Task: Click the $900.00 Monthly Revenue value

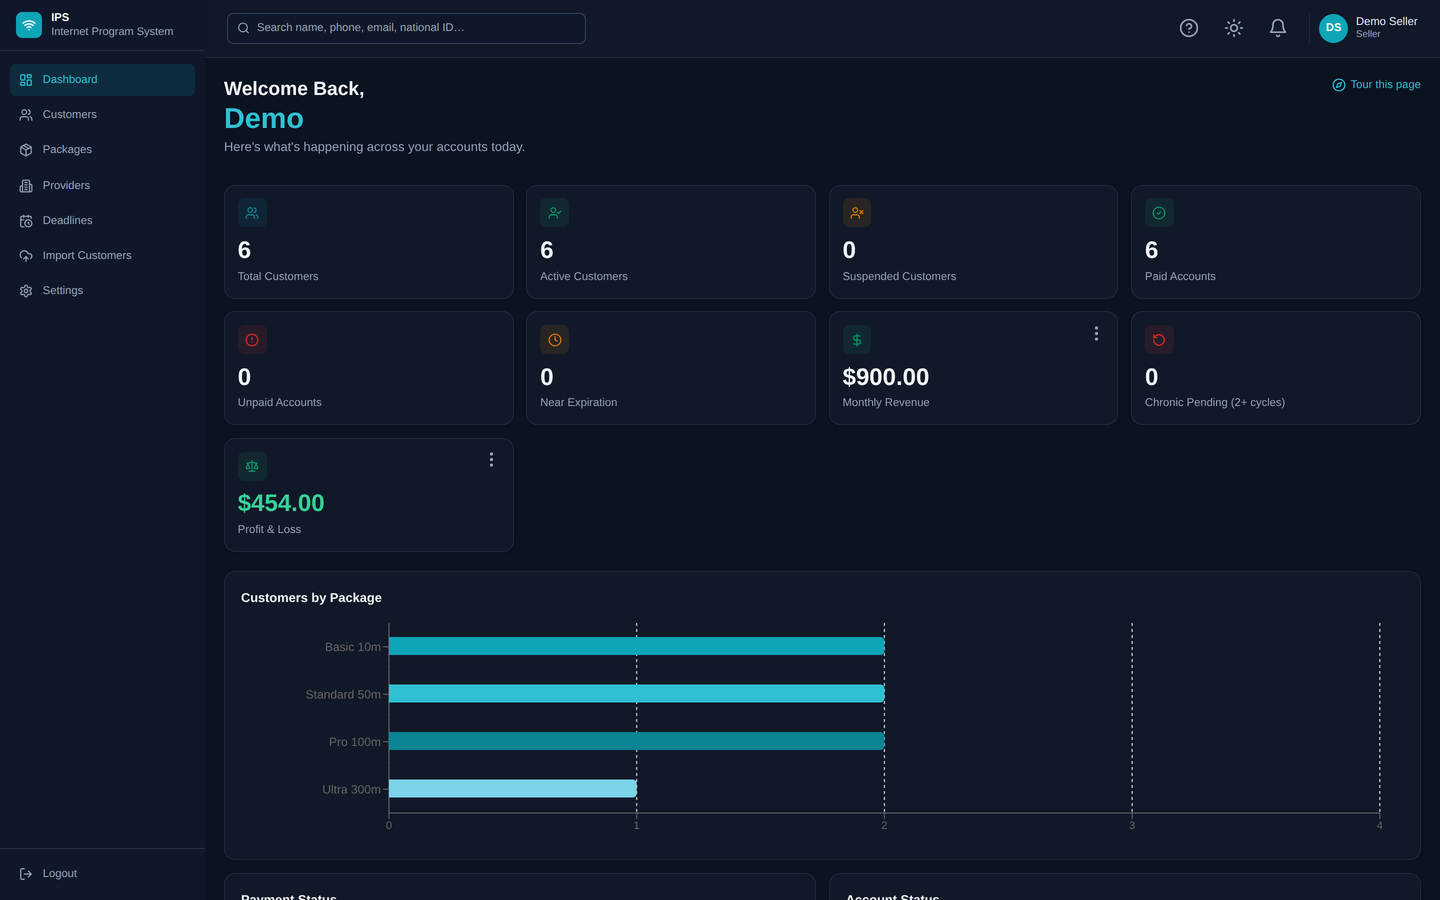Action: point(886,377)
